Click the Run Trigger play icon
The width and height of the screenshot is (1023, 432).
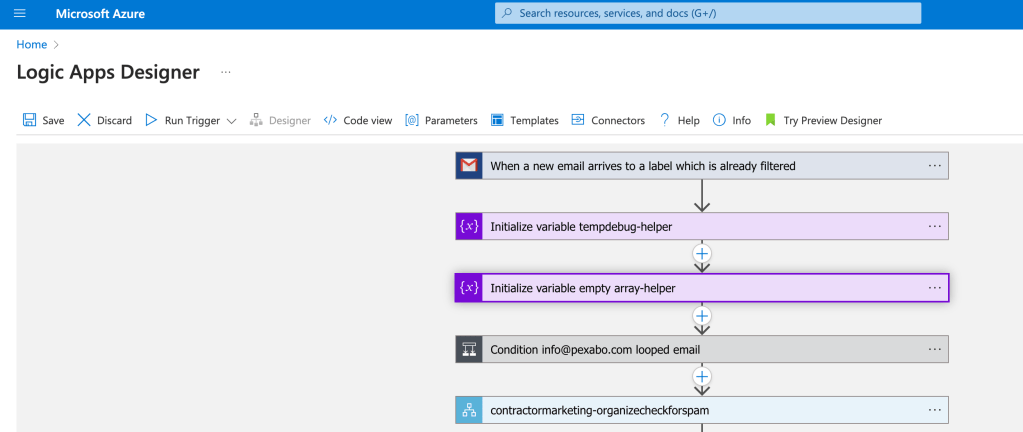coord(151,120)
